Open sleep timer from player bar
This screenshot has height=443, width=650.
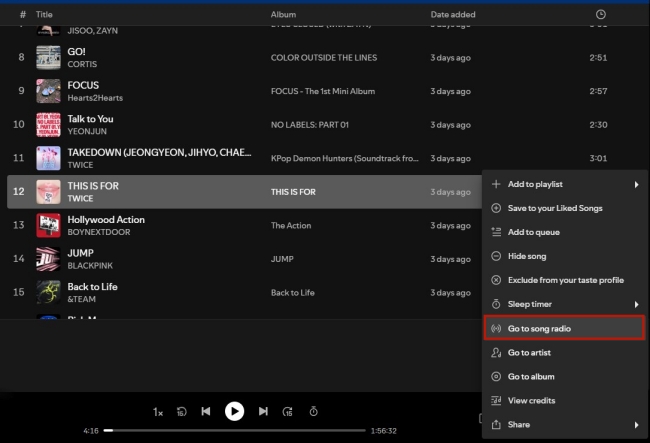(x=313, y=412)
